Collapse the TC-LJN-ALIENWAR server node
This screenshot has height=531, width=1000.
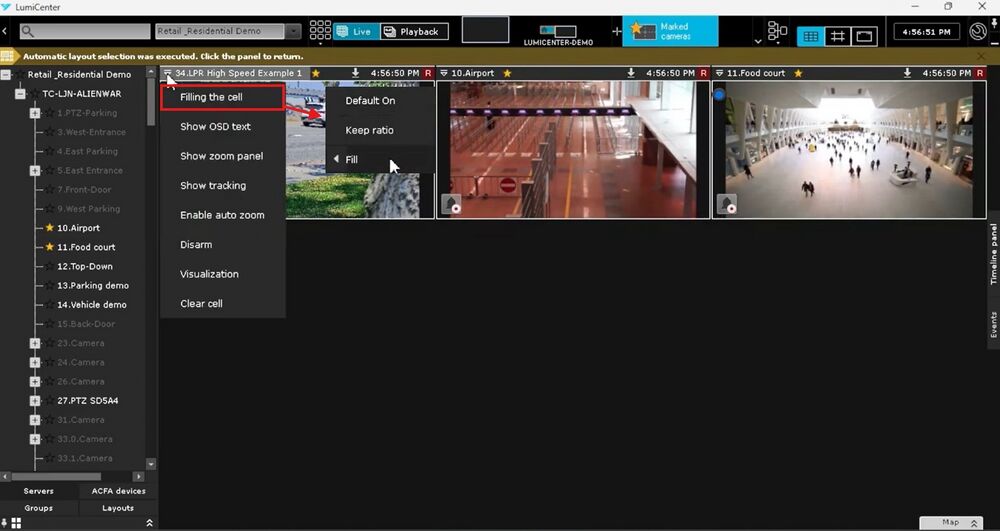point(20,94)
